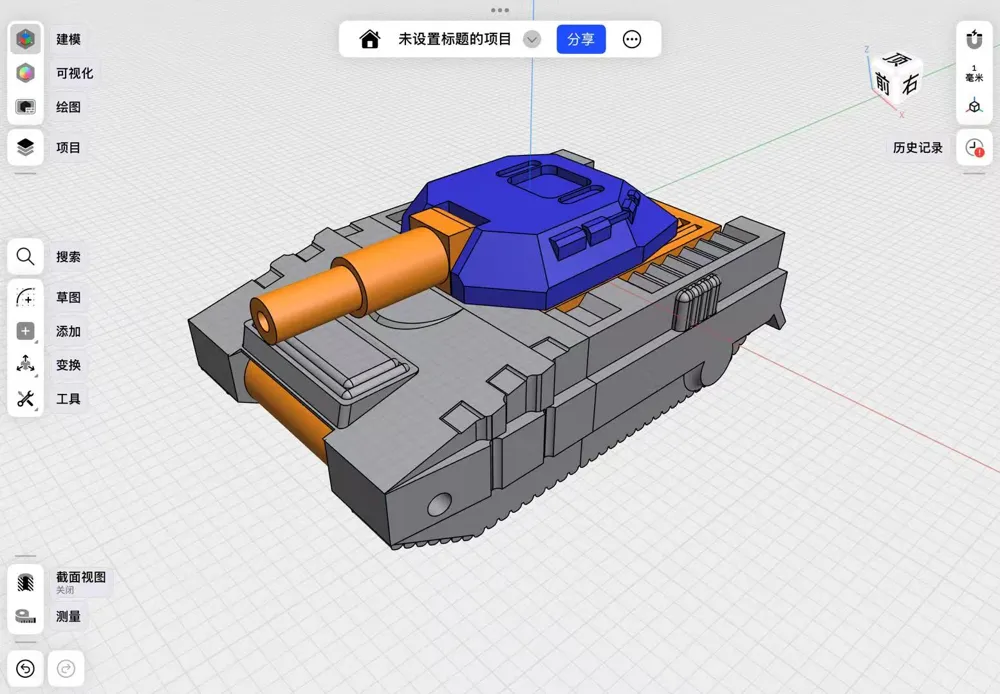Open the 历史记录 clock icon
Screen dimensions: 1000x694
coord(974,148)
